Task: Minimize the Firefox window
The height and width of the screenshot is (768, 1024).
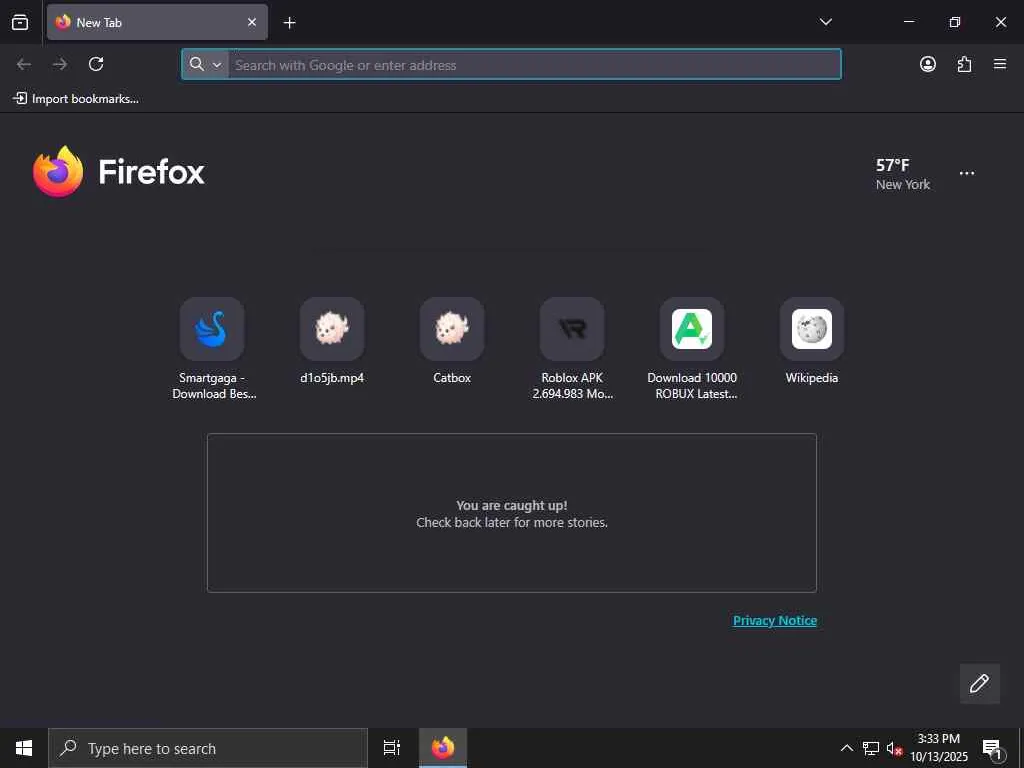Action: coord(908,22)
